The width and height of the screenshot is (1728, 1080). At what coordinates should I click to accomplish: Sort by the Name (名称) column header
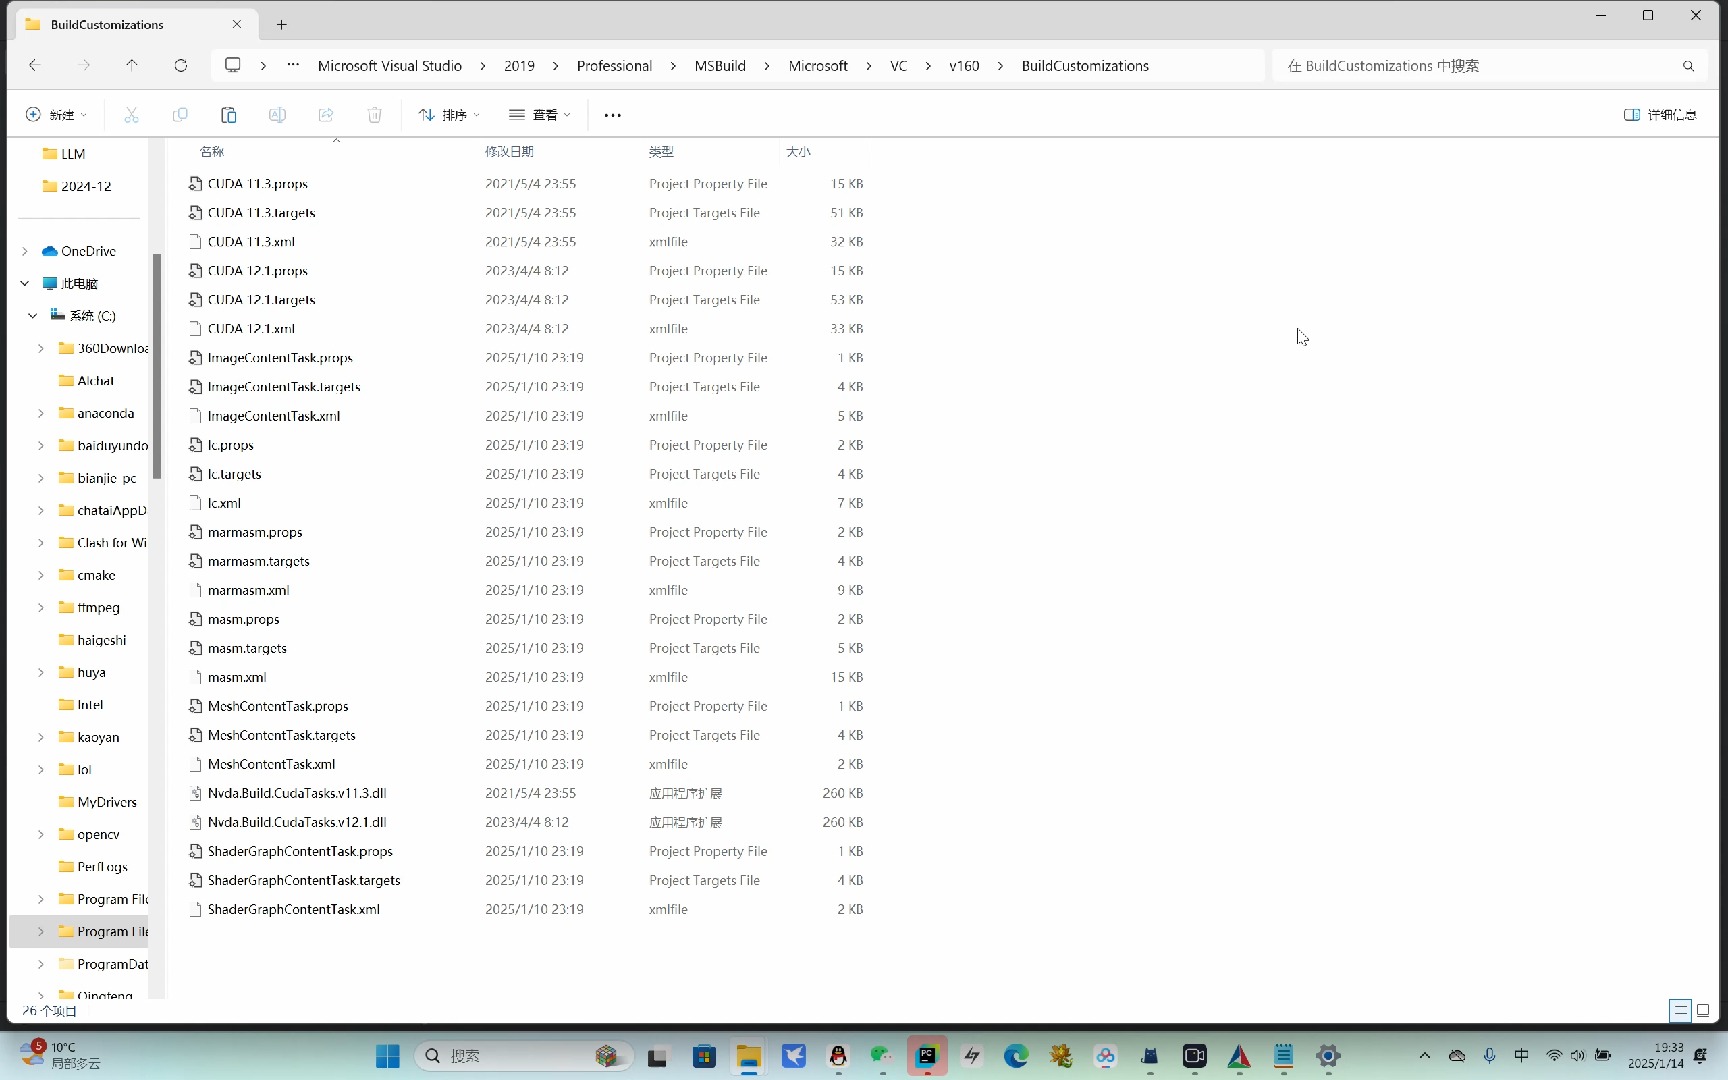tap(212, 152)
